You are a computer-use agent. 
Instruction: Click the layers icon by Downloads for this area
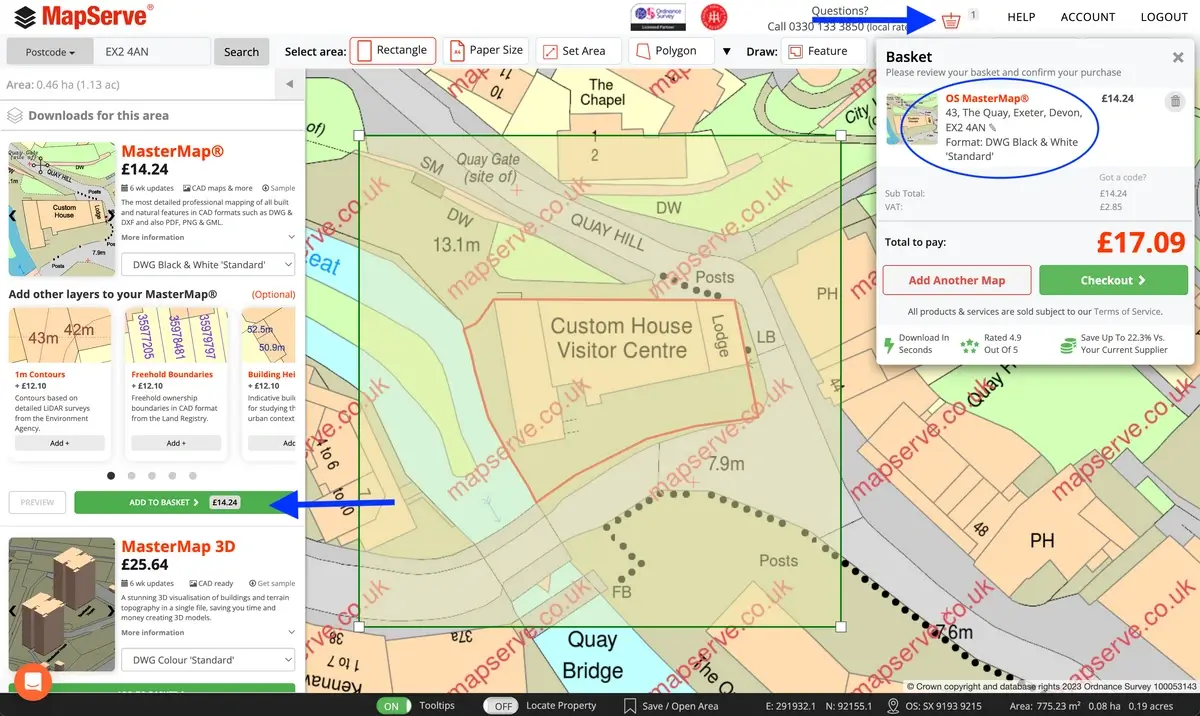coord(15,116)
